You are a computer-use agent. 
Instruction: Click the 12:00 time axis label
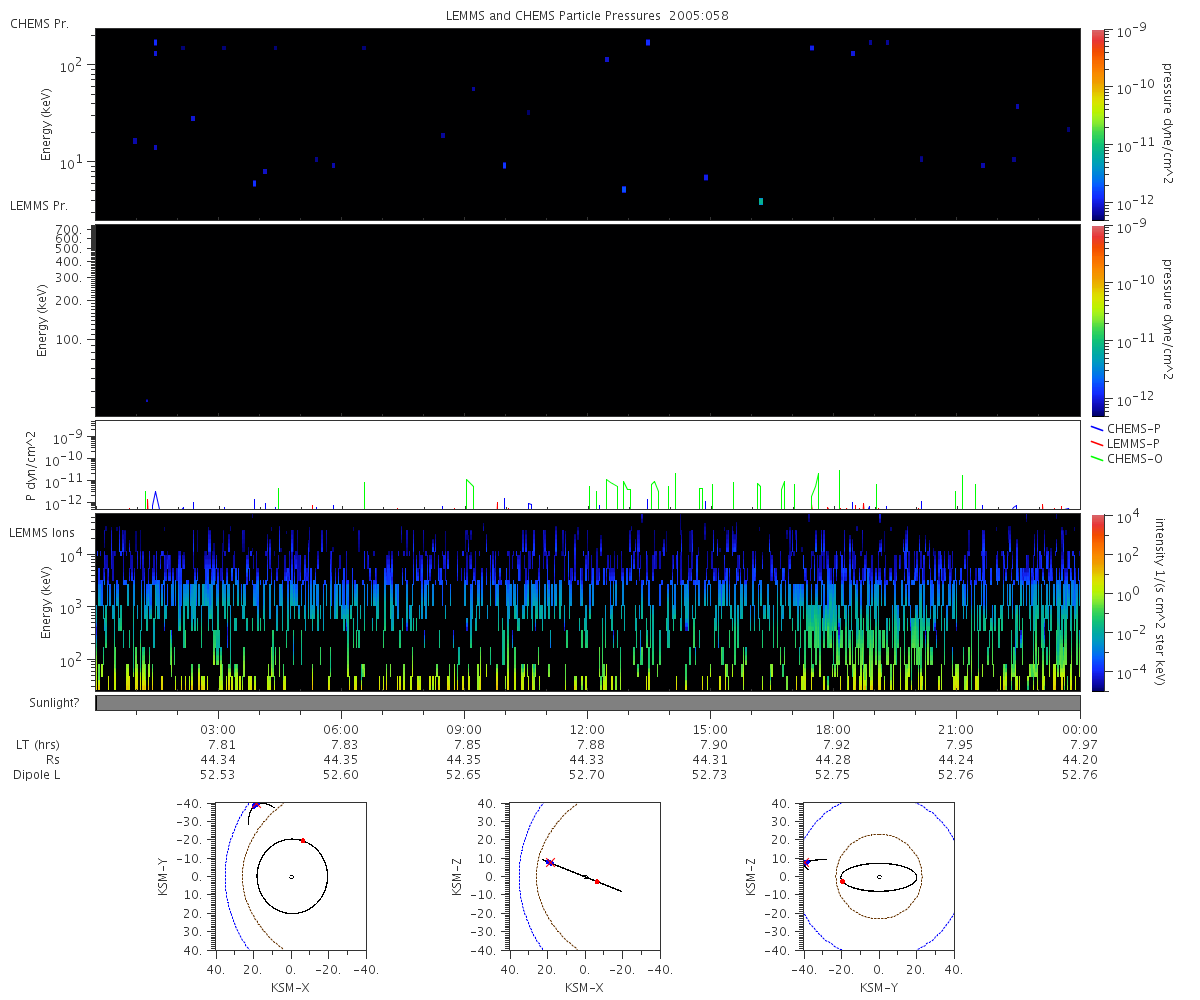[x=587, y=729]
